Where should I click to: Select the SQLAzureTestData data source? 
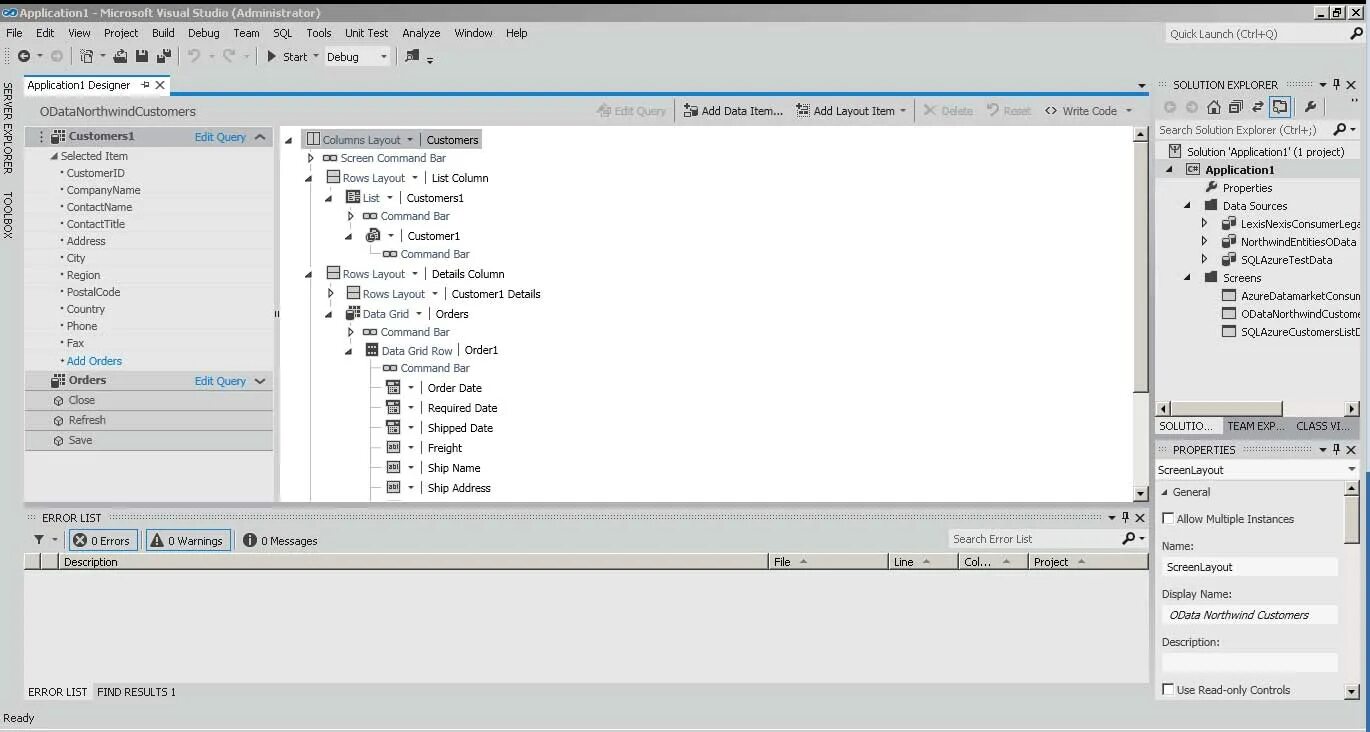(1286, 260)
